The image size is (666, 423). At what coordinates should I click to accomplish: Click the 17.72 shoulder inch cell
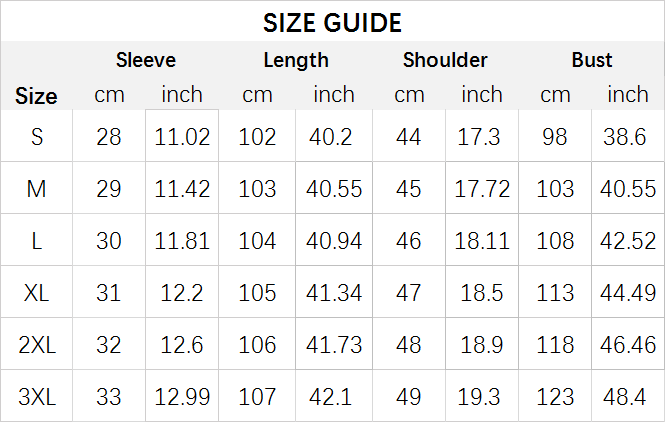[482, 189]
